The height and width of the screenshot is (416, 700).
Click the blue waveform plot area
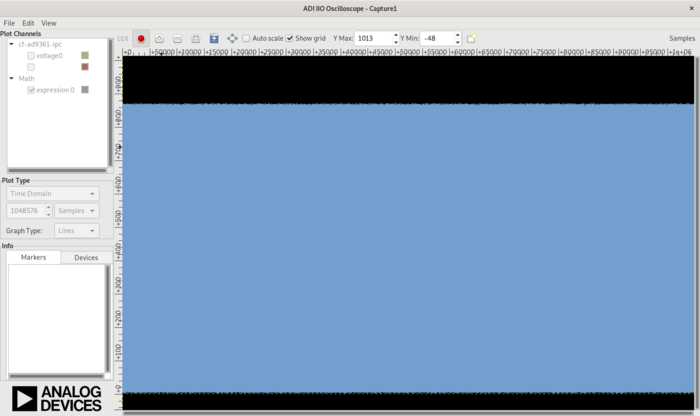(408, 248)
